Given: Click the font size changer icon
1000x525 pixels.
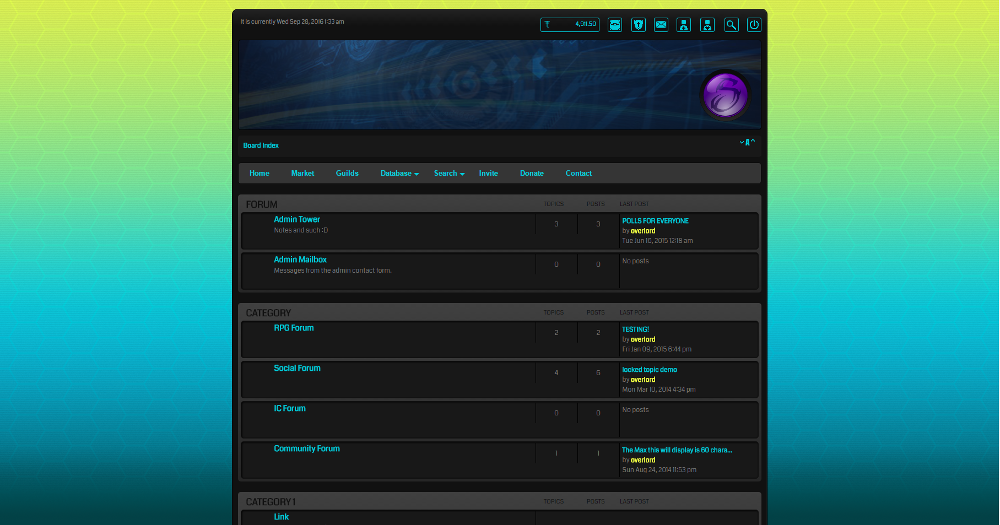Looking at the screenshot, I should pos(747,143).
